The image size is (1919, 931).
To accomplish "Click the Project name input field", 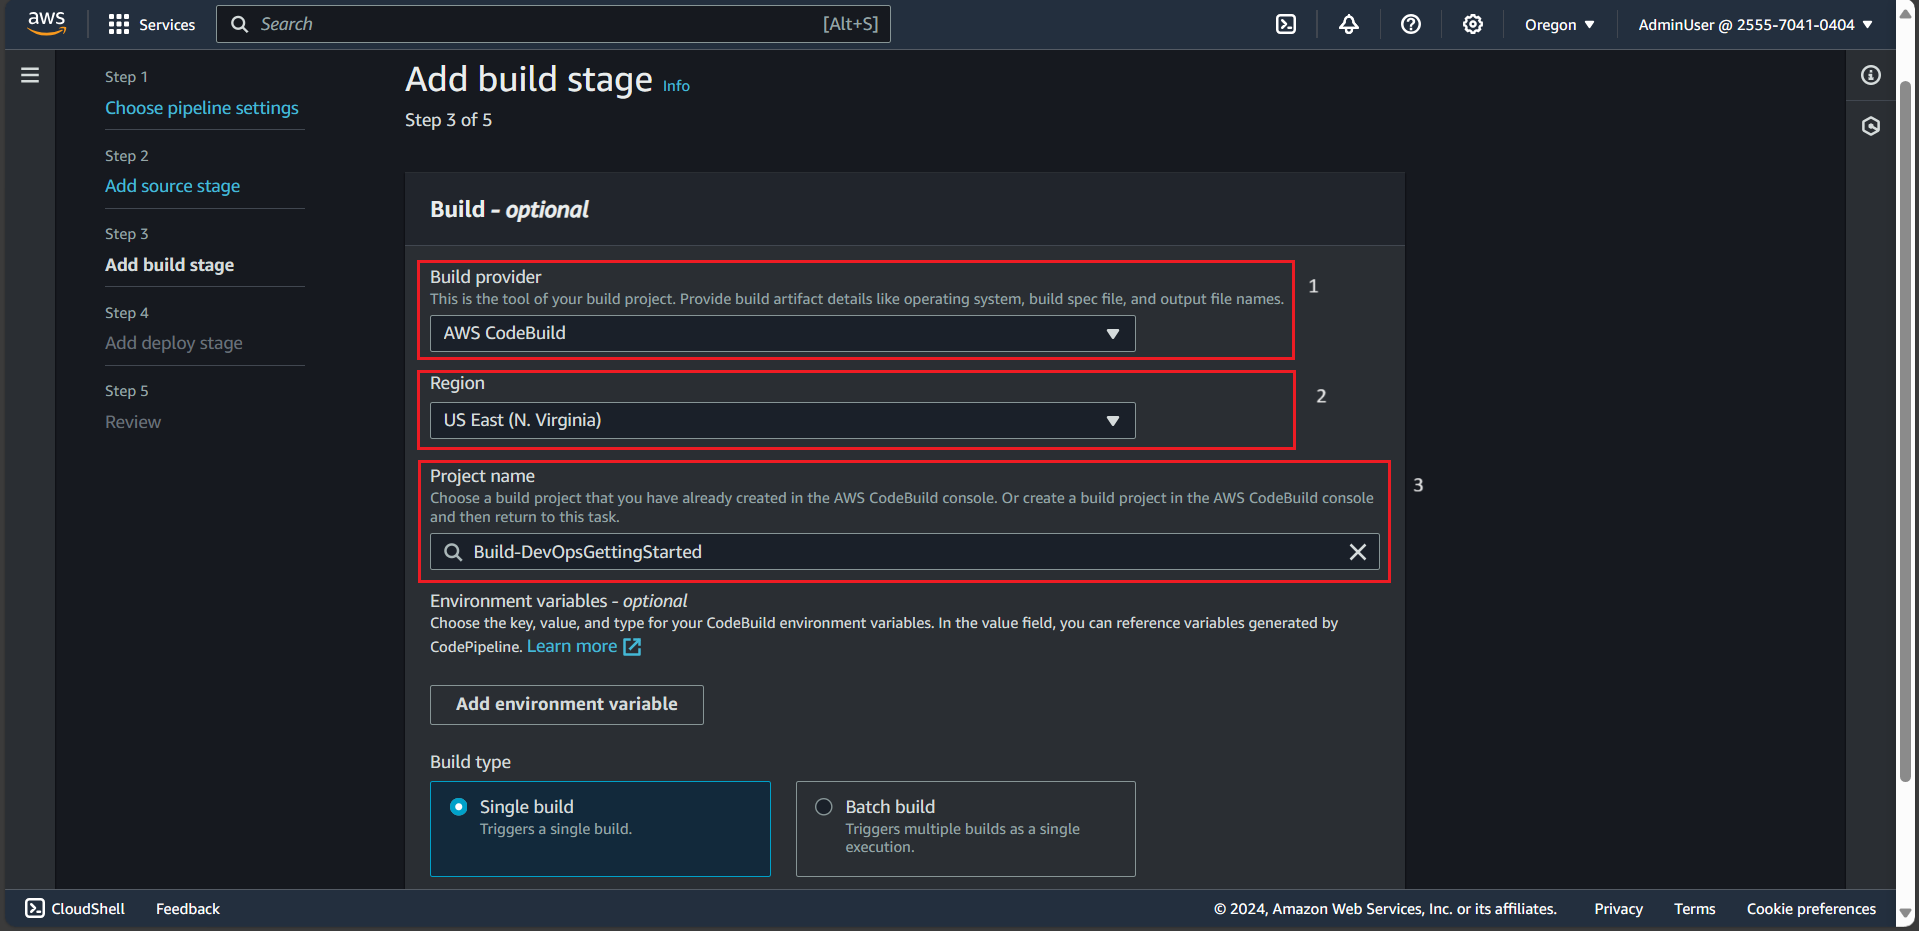I will coord(905,552).
